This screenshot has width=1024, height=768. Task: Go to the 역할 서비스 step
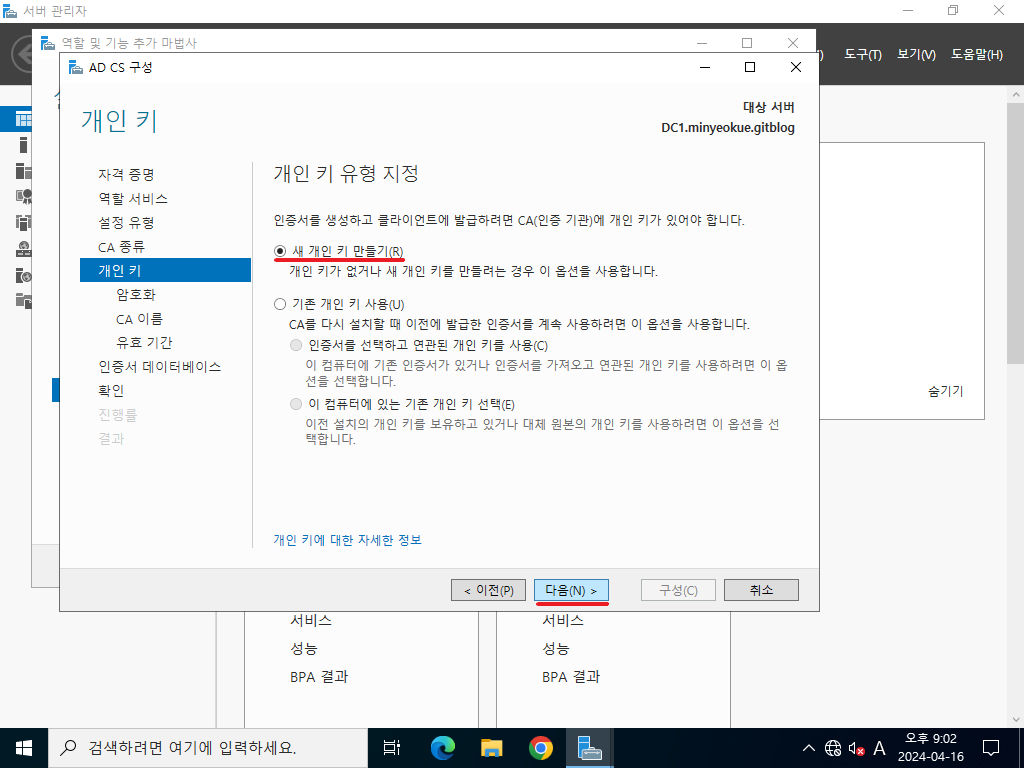coord(133,199)
